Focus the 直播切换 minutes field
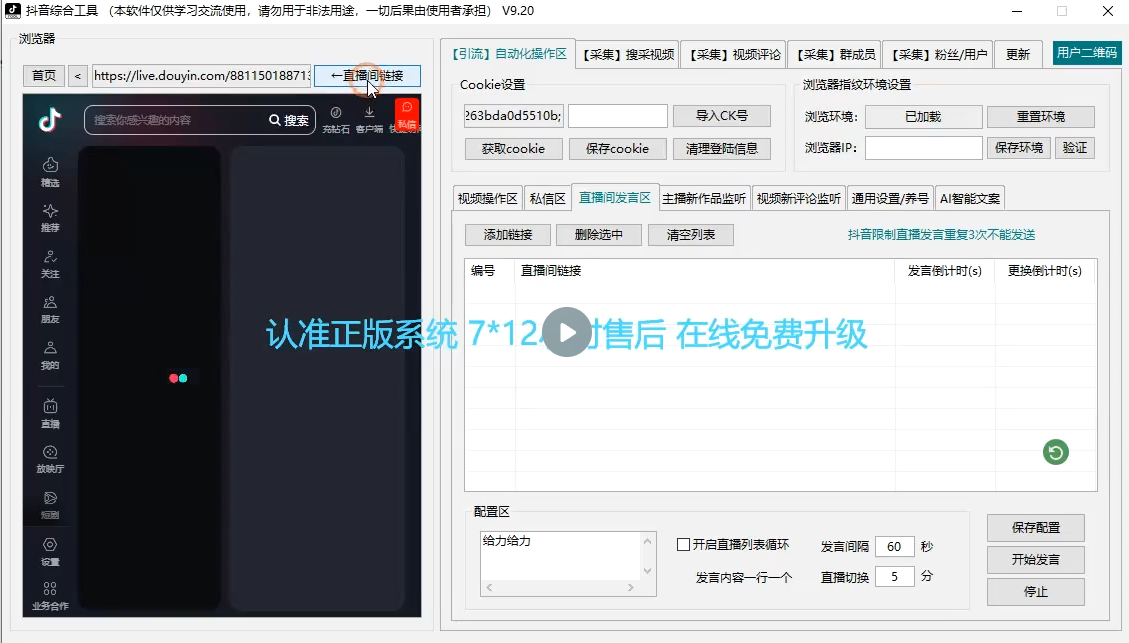Screen dimensions: 1129x643 click(894, 577)
